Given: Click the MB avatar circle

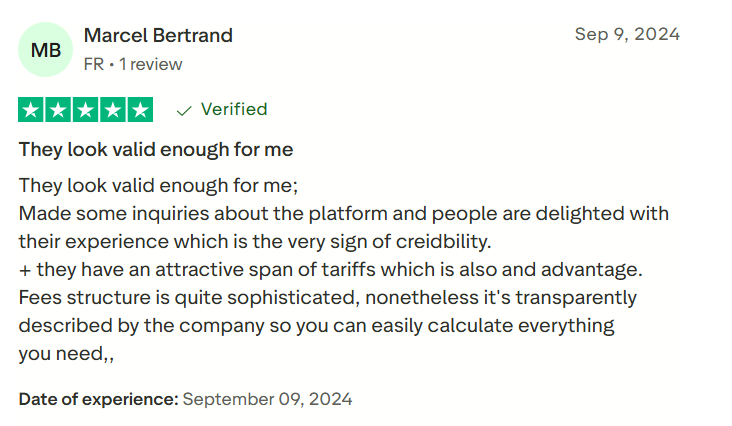Looking at the screenshot, I should click(x=46, y=49).
